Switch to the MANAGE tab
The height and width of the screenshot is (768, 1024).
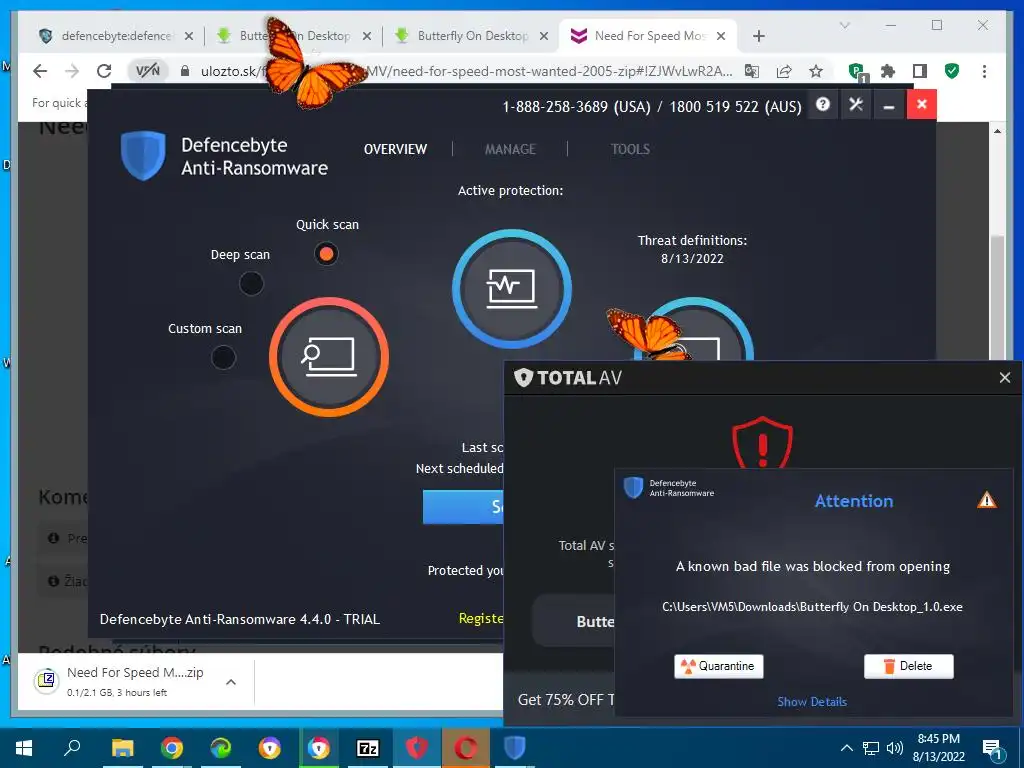coord(510,150)
